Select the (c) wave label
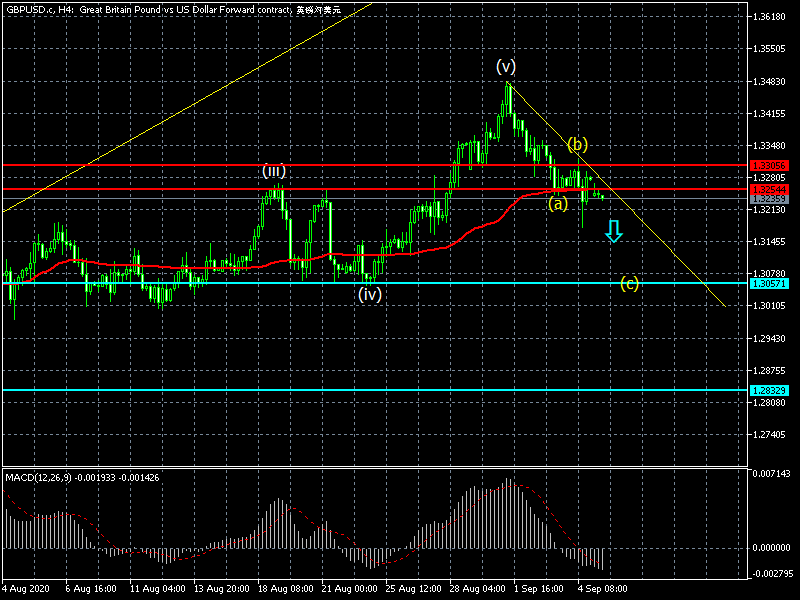The image size is (800, 600). click(629, 283)
